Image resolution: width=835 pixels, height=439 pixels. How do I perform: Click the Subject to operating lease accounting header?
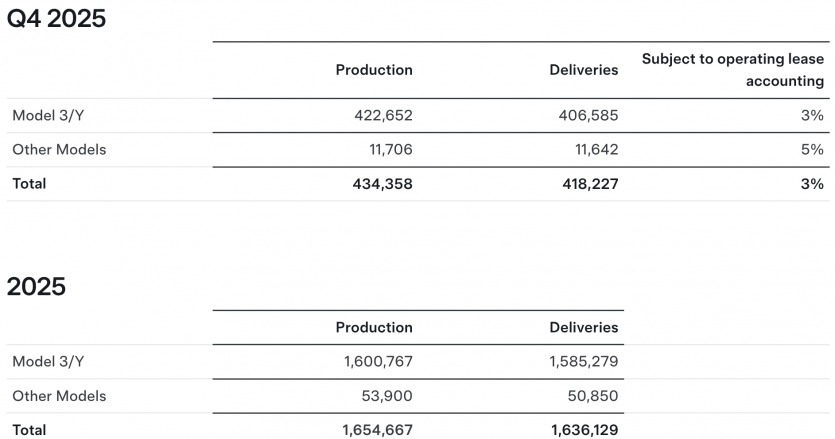coord(733,70)
